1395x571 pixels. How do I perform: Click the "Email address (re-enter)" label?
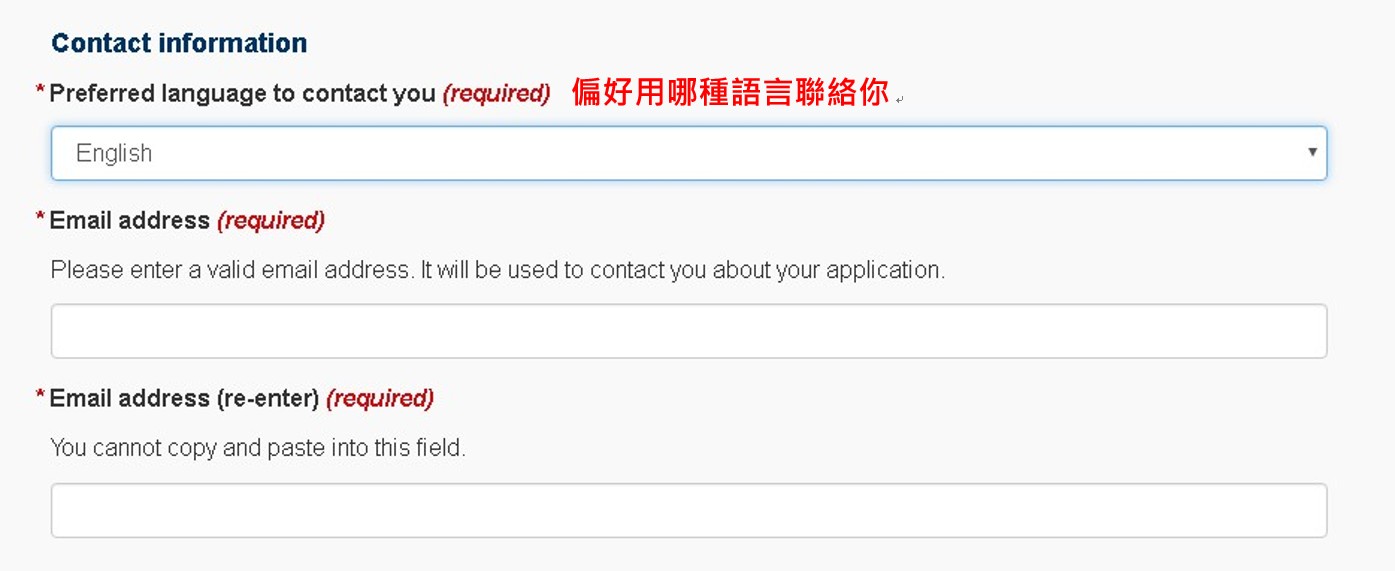[x=184, y=398]
